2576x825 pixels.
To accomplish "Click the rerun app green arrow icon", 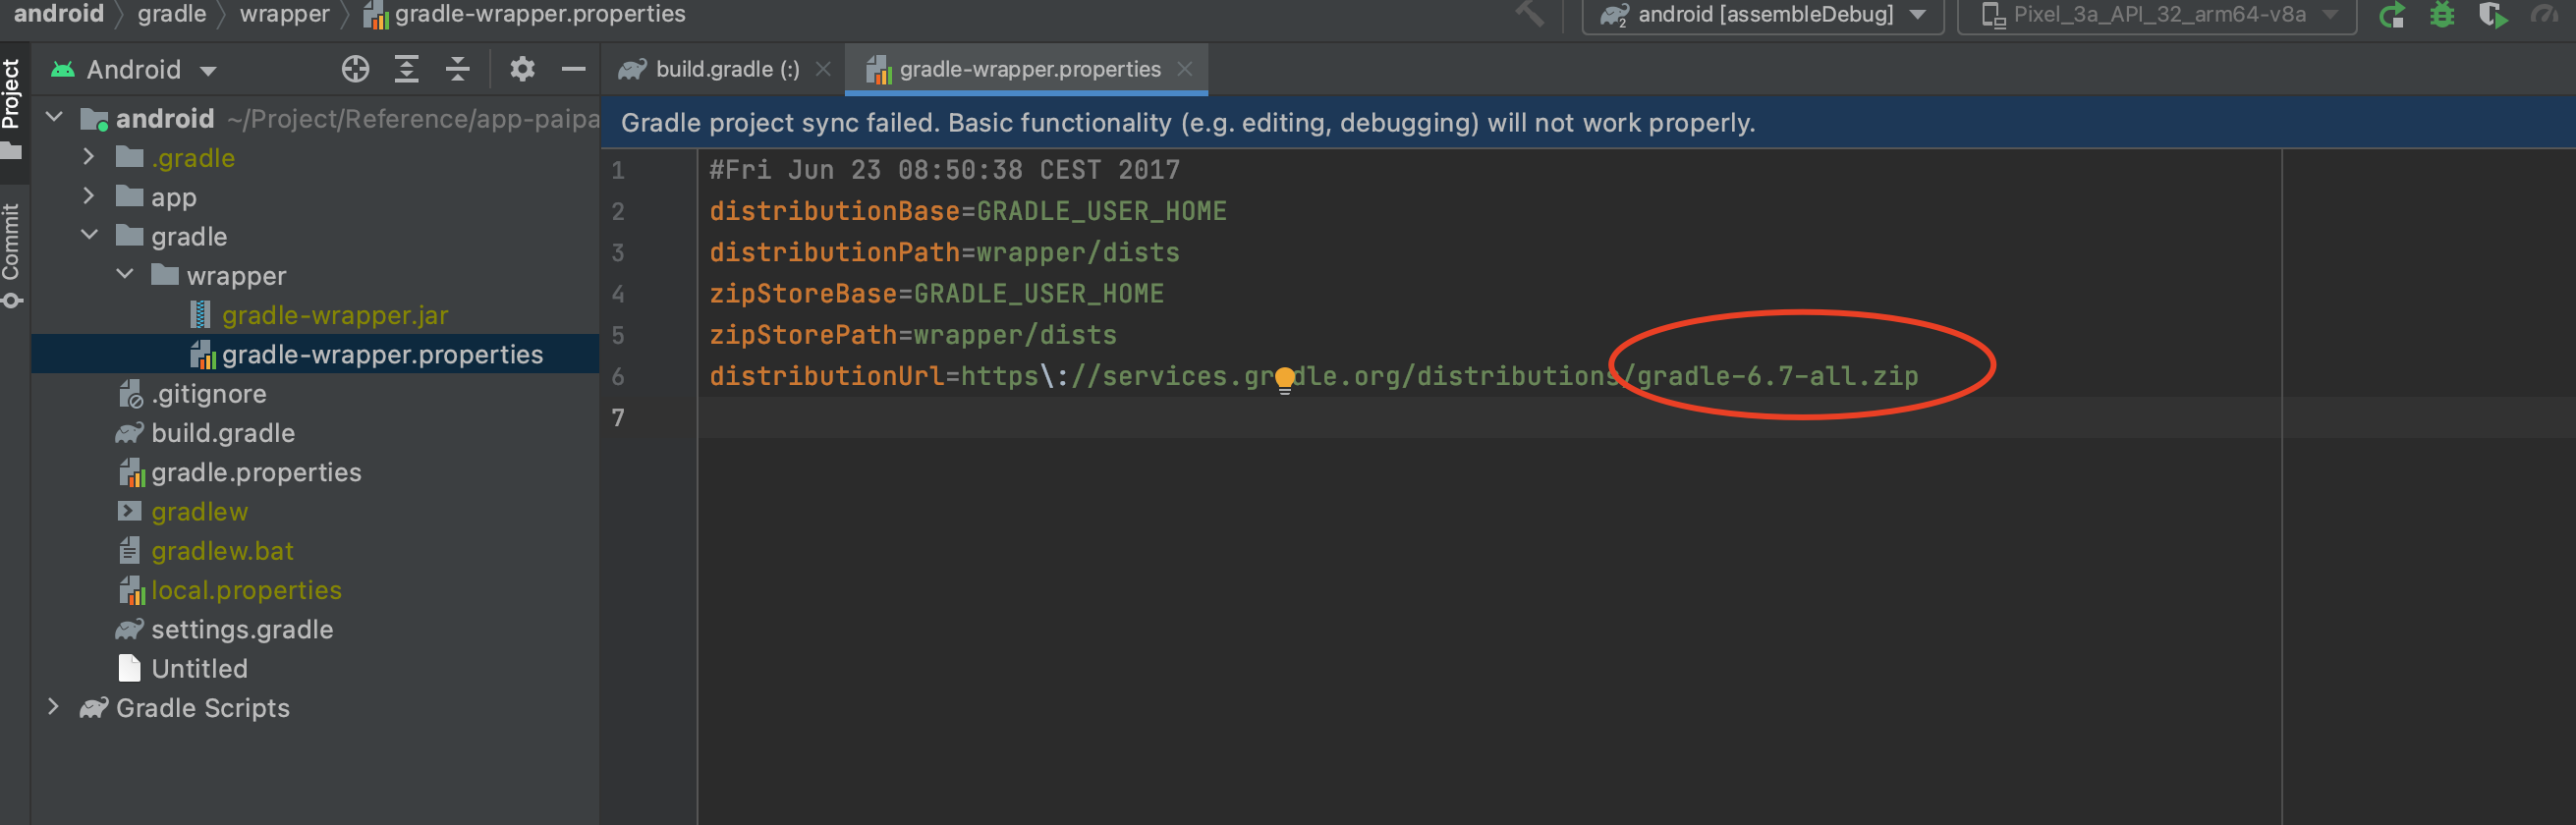I will point(2391,15).
